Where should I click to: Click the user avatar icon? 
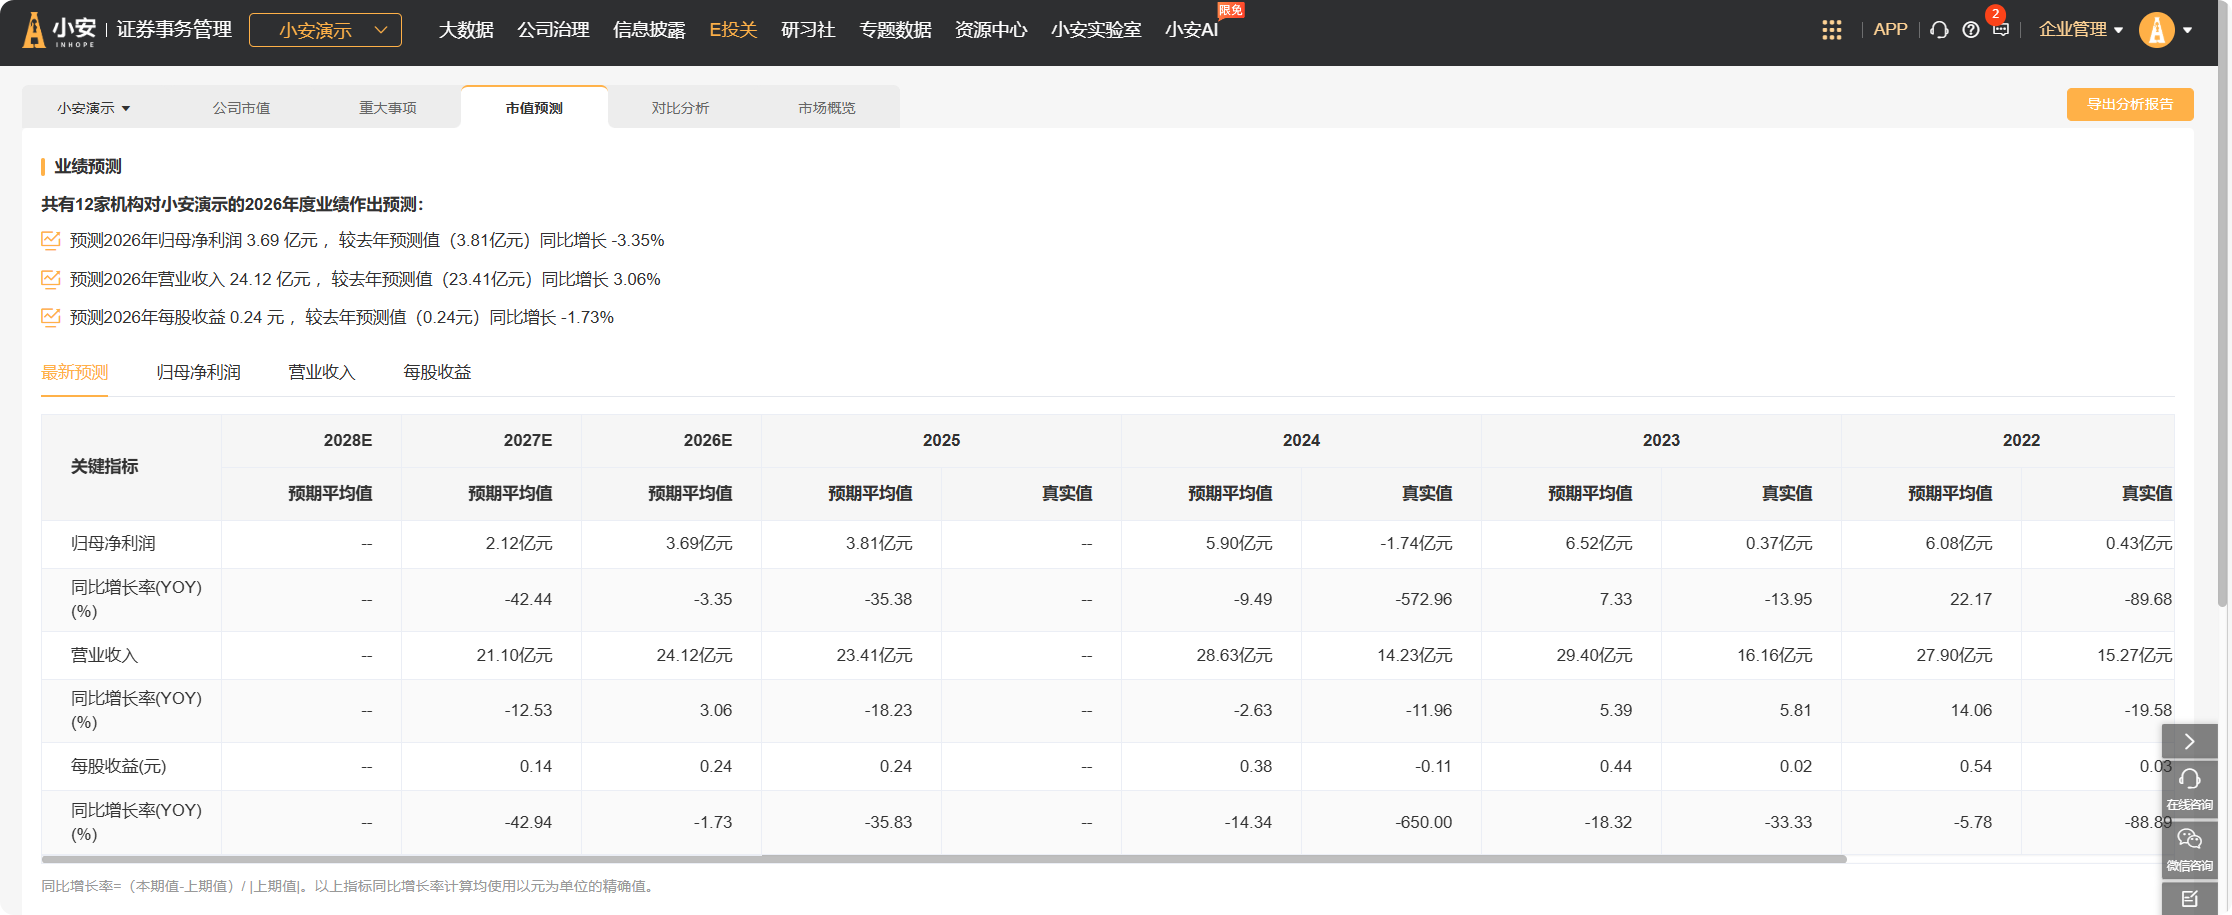tap(2157, 30)
